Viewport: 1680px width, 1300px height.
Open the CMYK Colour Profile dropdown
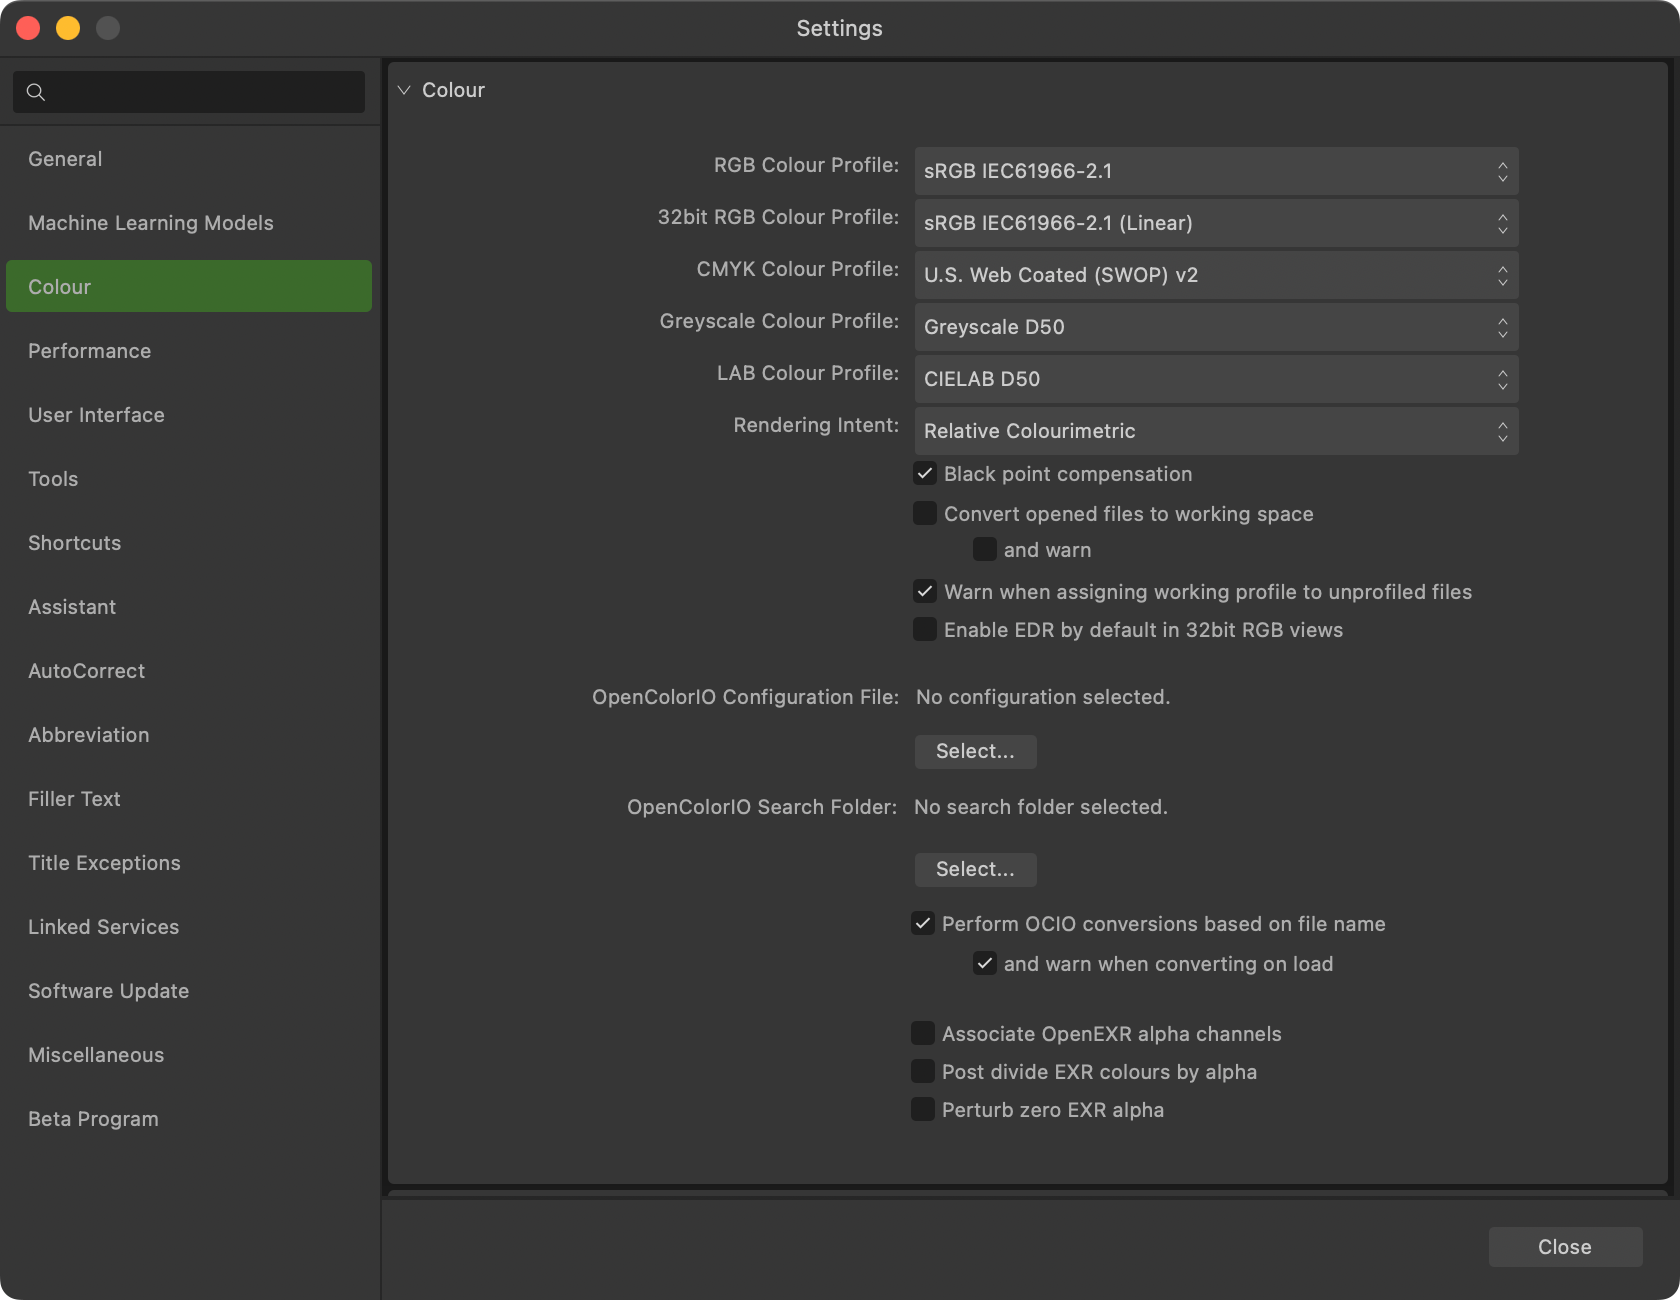pyautogui.click(x=1215, y=275)
